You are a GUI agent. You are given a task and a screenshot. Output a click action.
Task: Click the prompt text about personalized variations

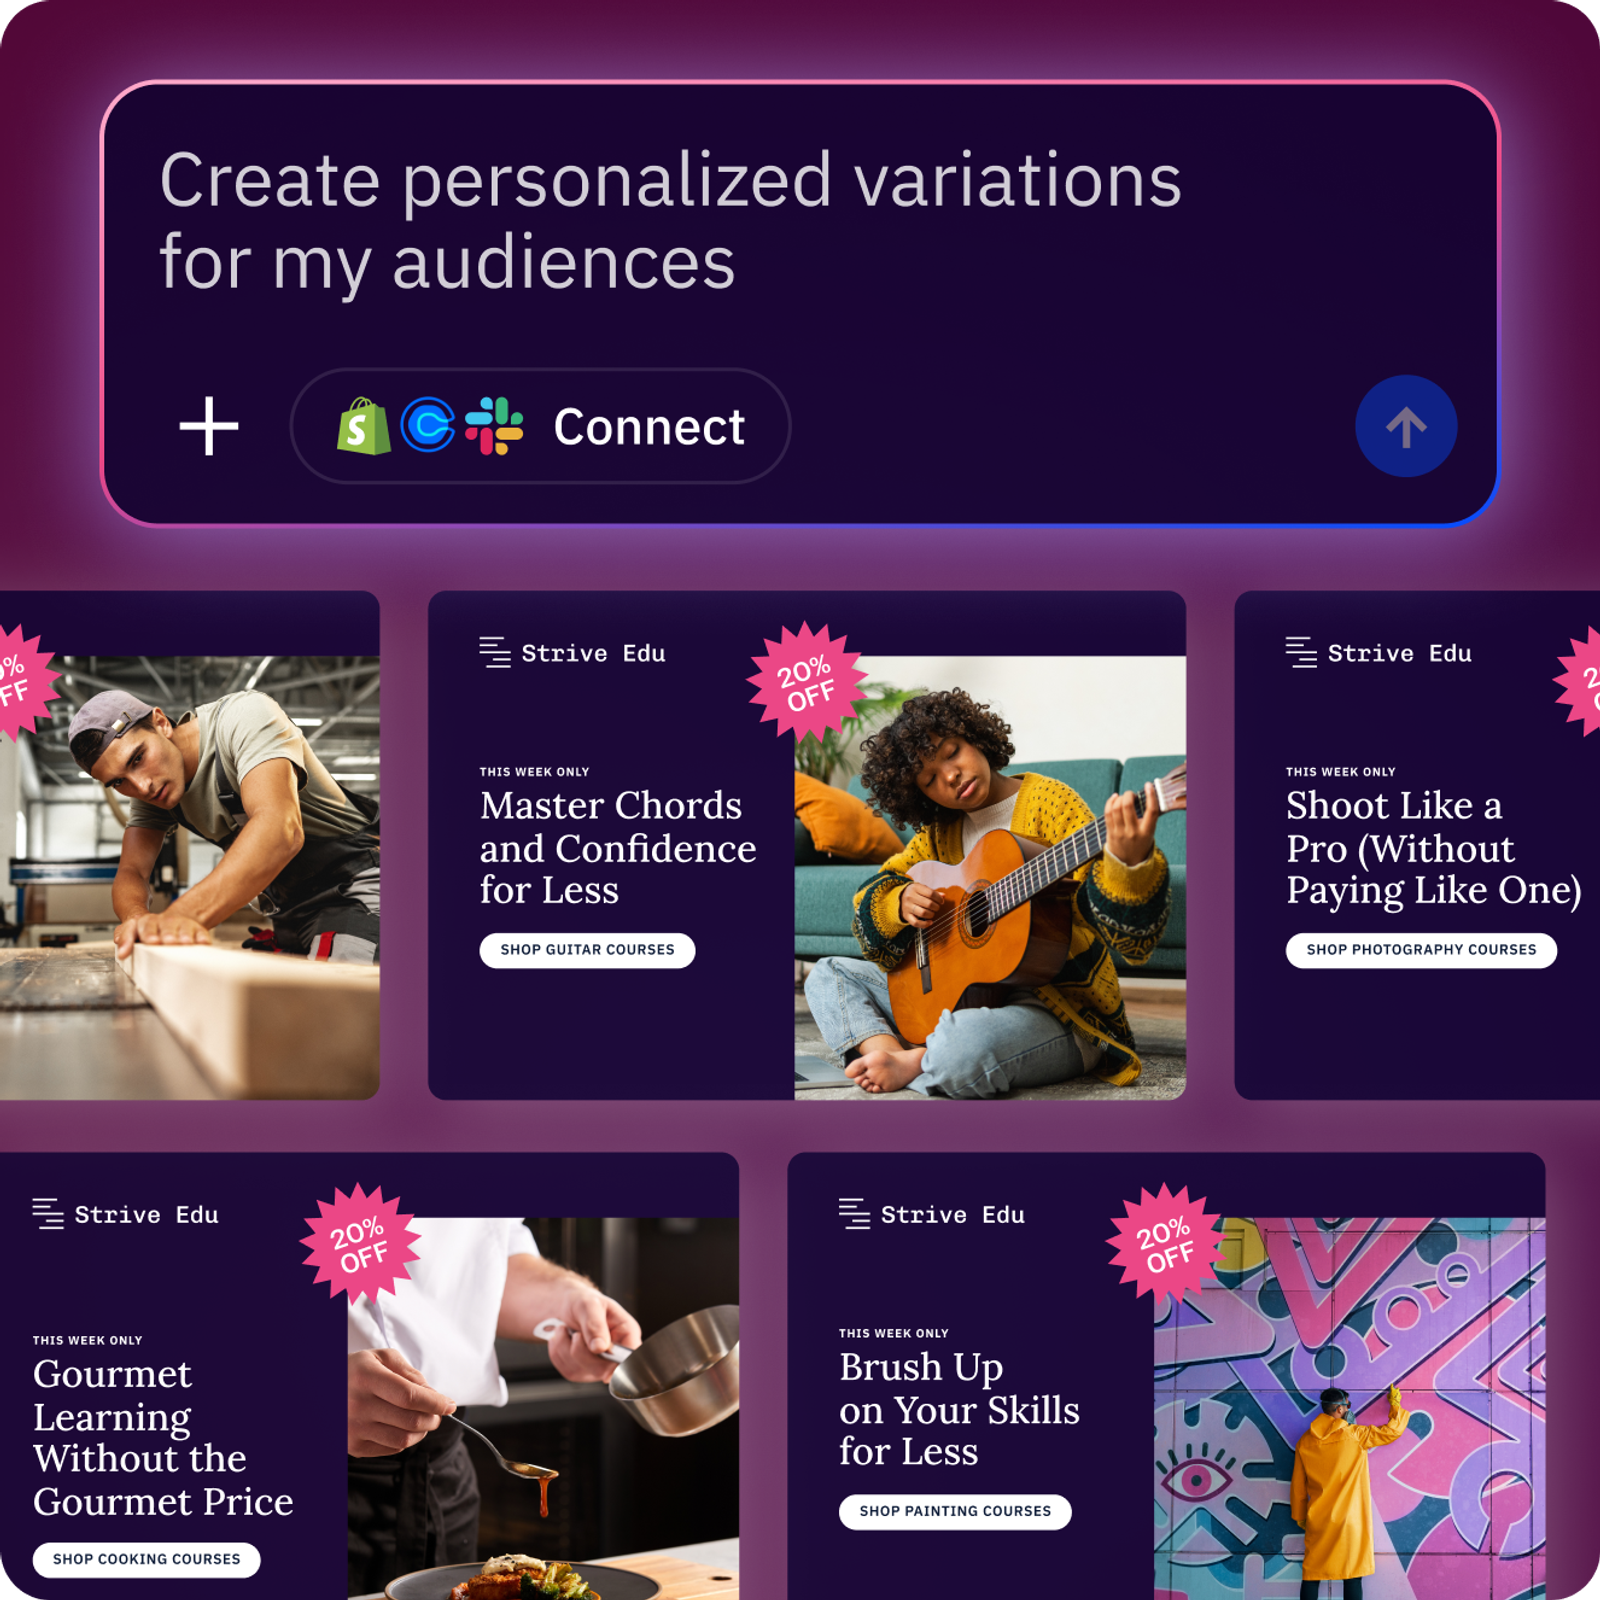[670, 220]
